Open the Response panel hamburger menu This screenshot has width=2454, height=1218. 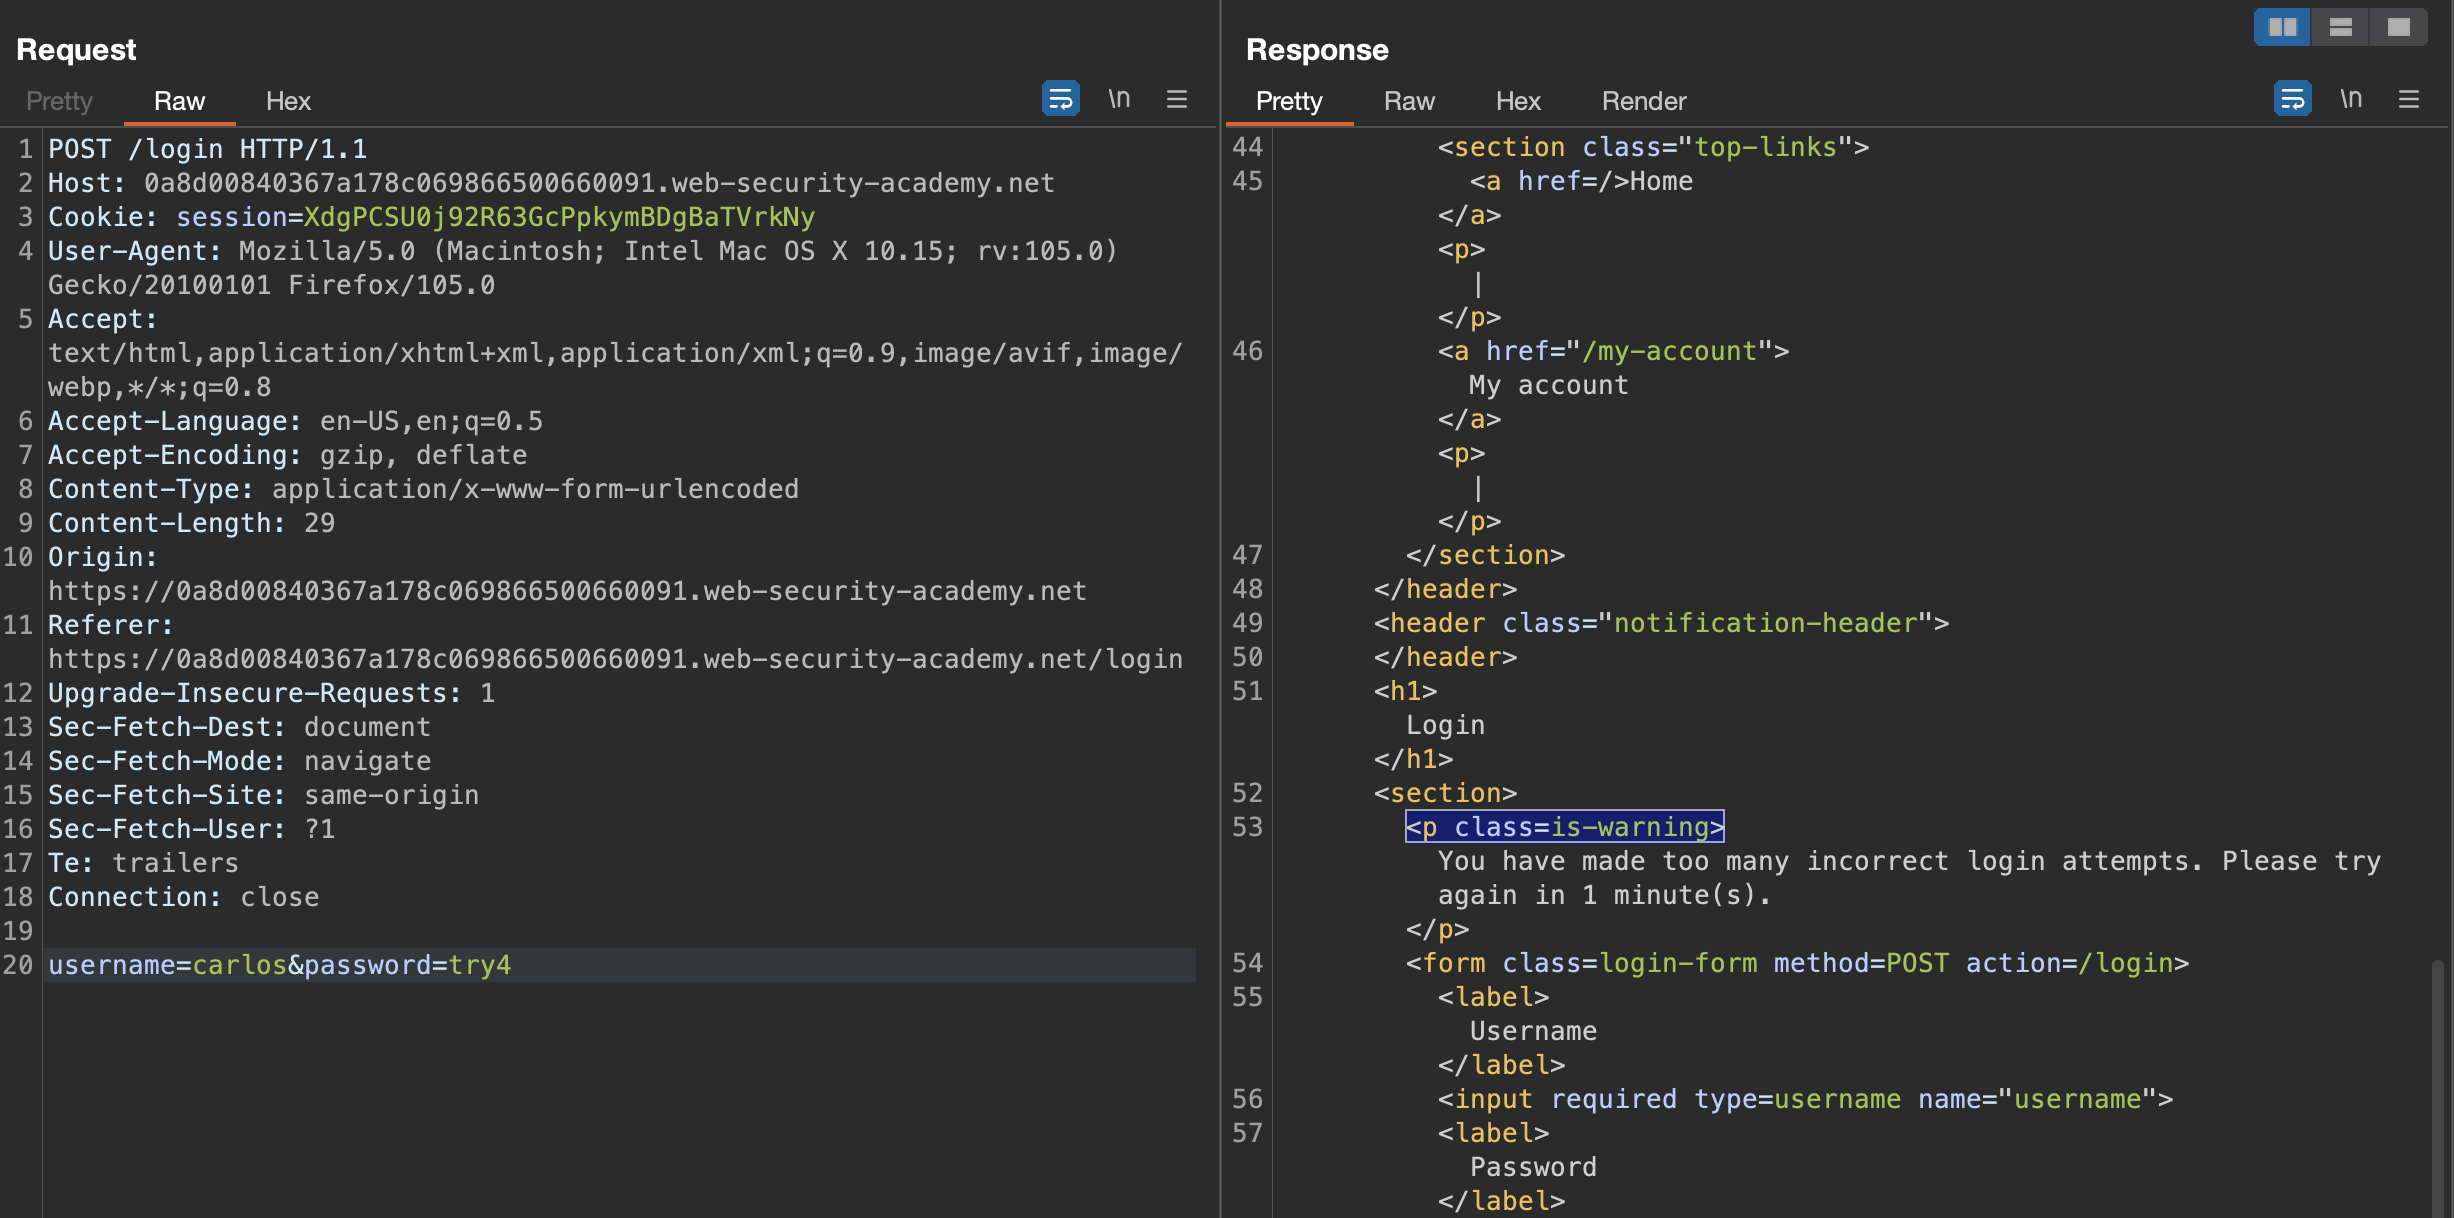pyautogui.click(x=2409, y=99)
